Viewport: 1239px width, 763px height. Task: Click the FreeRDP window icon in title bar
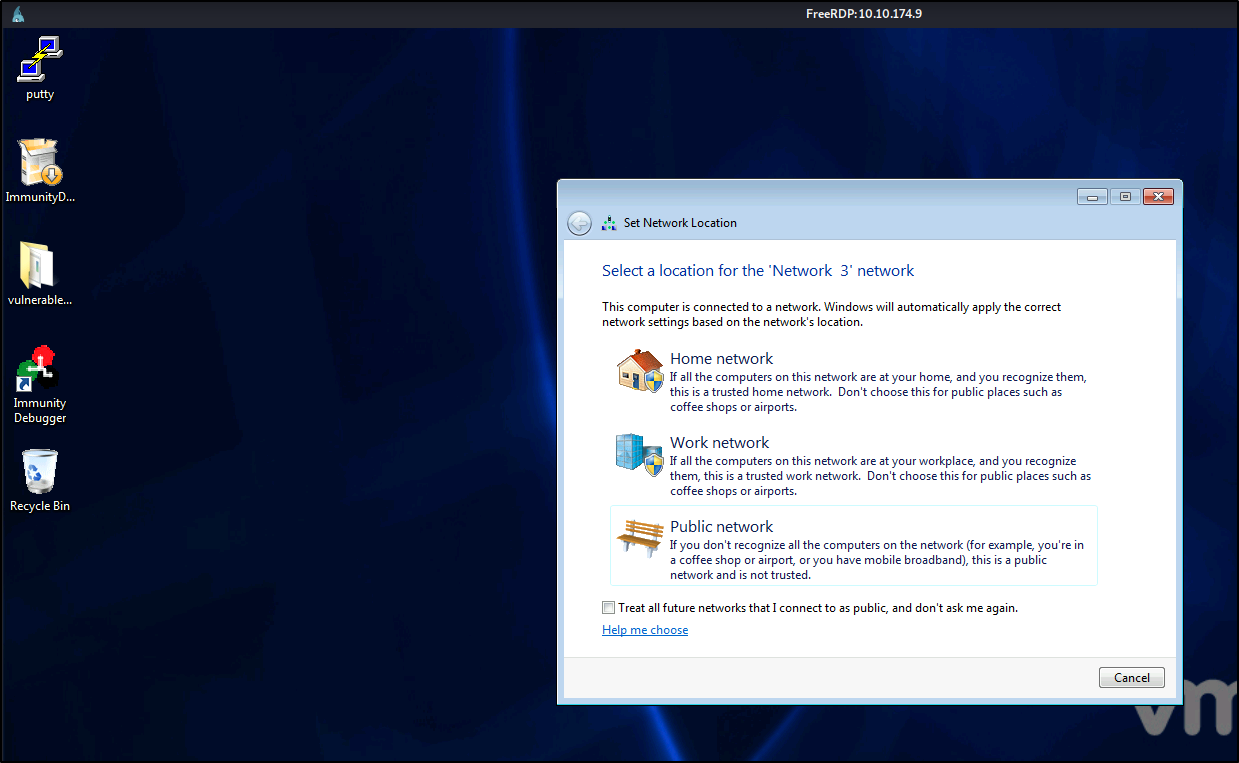click(18, 14)
